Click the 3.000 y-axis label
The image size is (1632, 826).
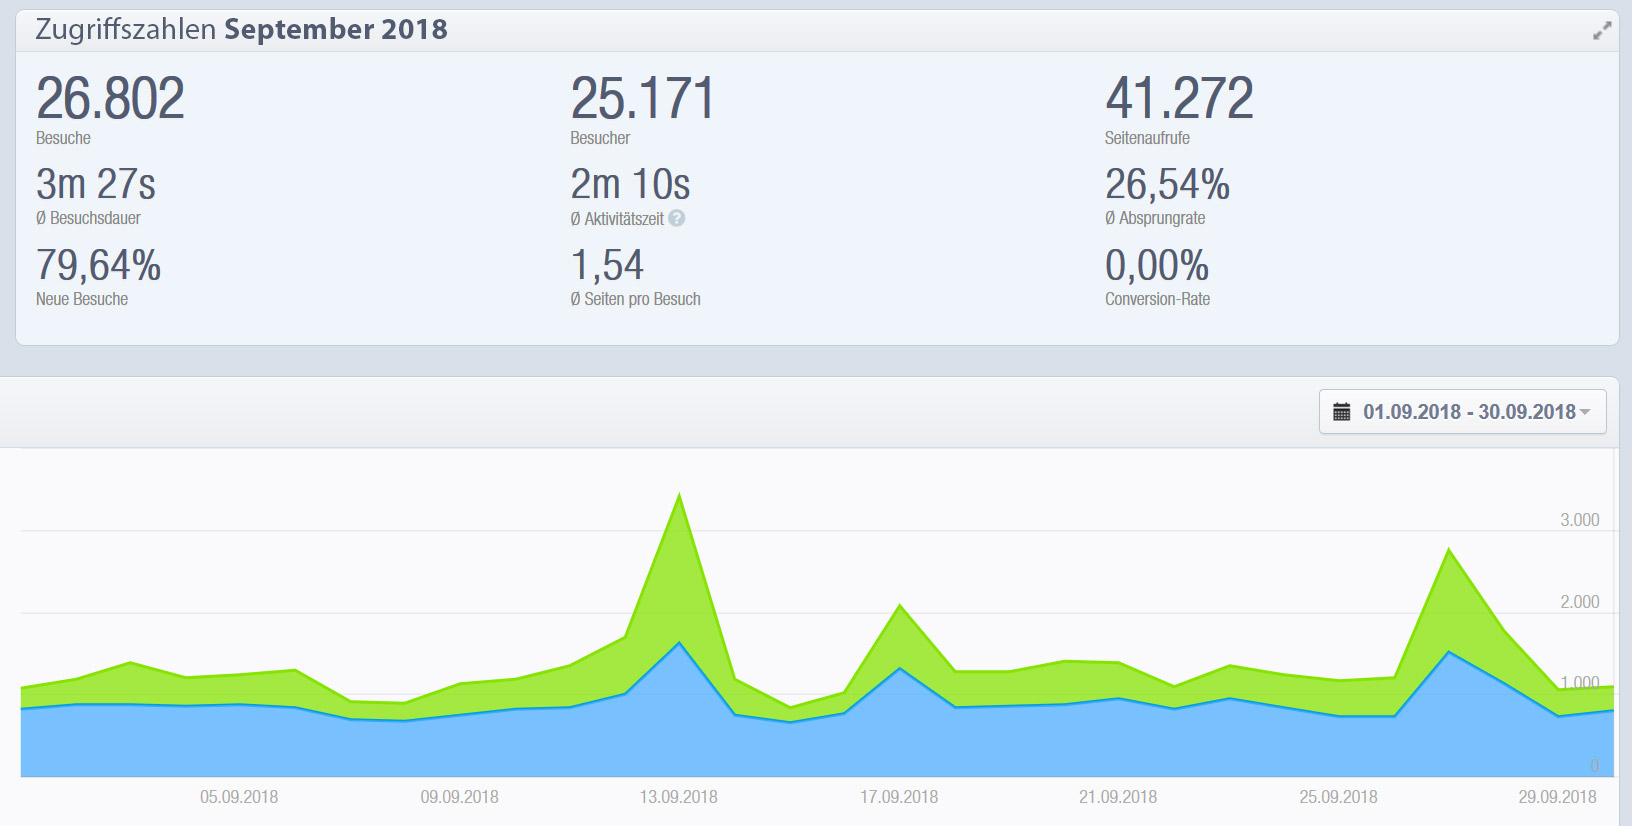[1579, 520]
